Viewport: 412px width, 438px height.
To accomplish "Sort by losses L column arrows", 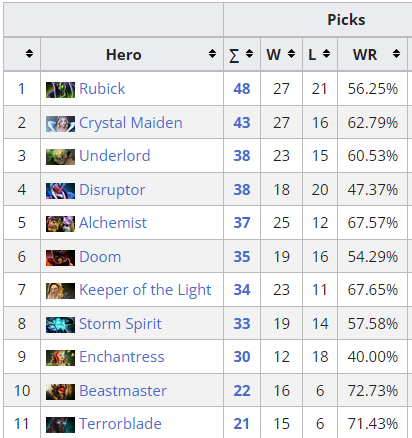I will 326,54.
